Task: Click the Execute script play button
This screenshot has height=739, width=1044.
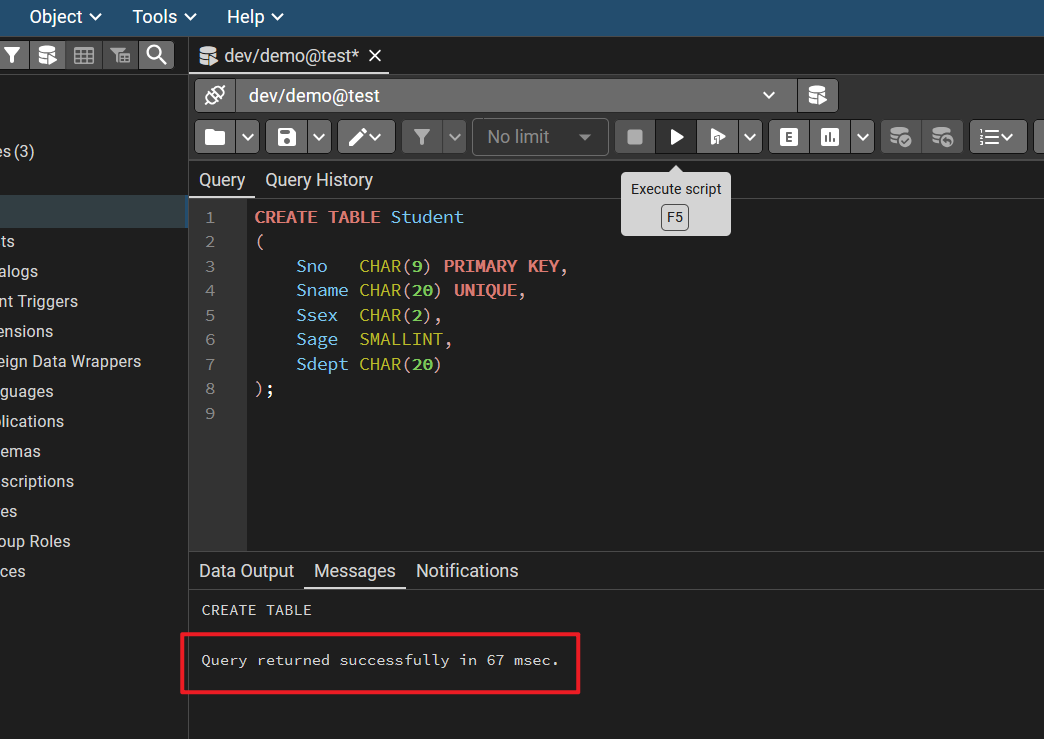Action: point(677,137)
